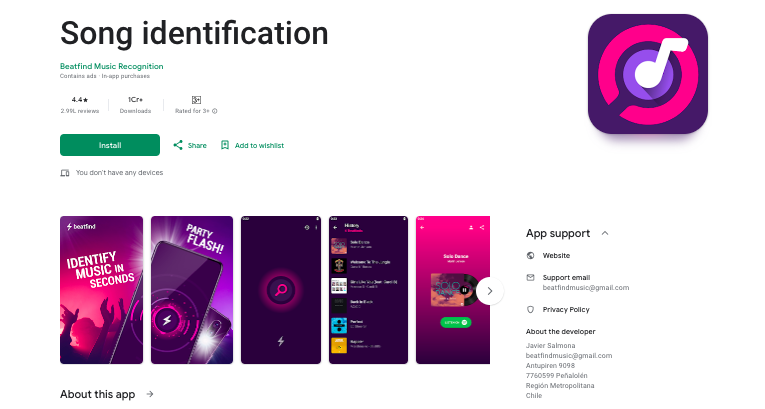The image size is (765, 409).
Task: Click the globe icon beside Website
Action: (x=531, y=255)
